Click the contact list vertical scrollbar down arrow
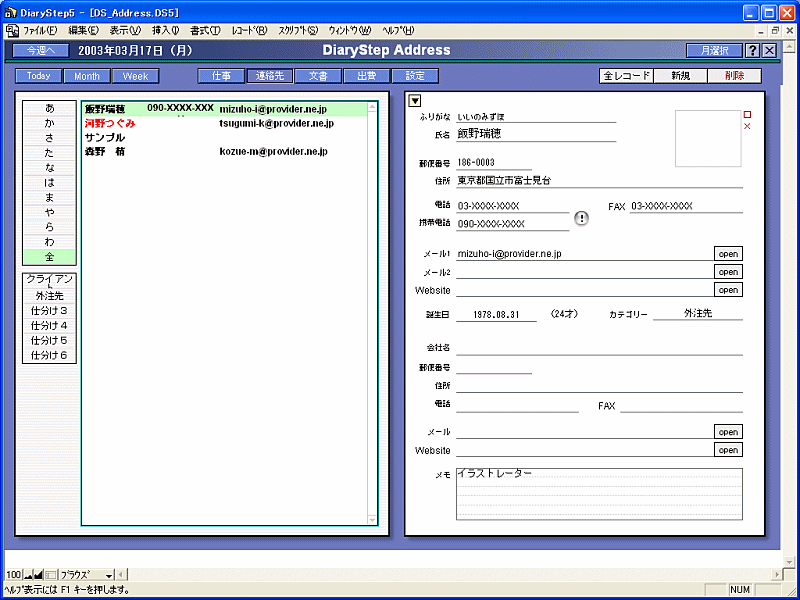Image resolution: width=800 pixels, height=600 pixels. point(372,518)
